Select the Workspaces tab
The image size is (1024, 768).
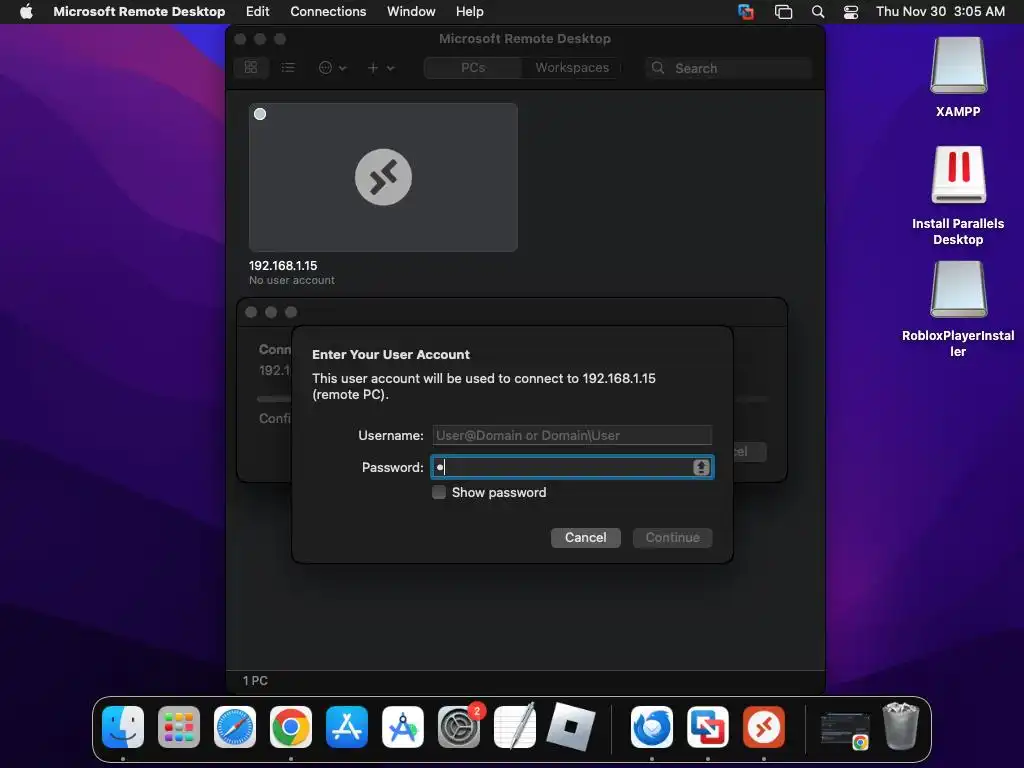coord(572,68)
